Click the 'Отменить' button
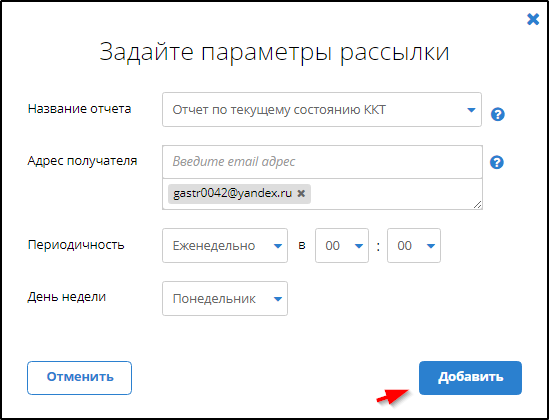The image size is (549, 420). pyautogui.click(x=79, y=378)
